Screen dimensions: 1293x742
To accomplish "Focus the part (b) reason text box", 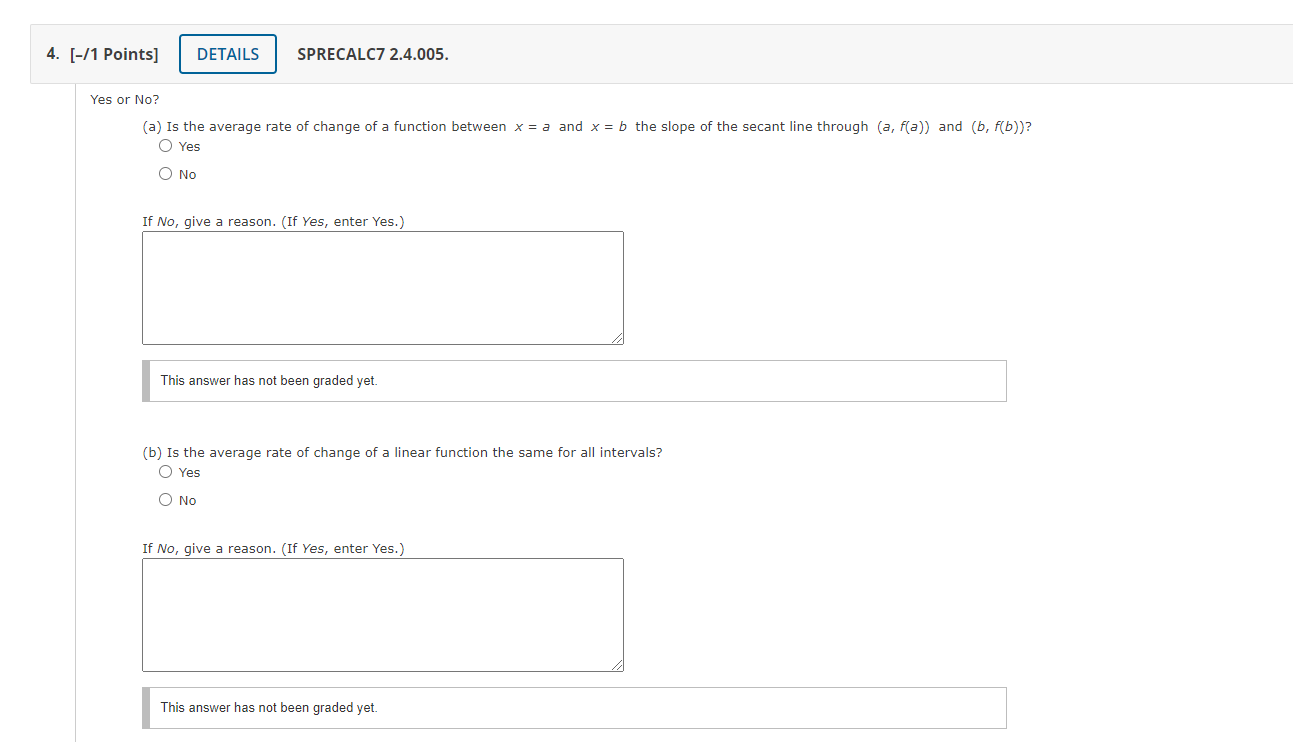I will (382, 614).
